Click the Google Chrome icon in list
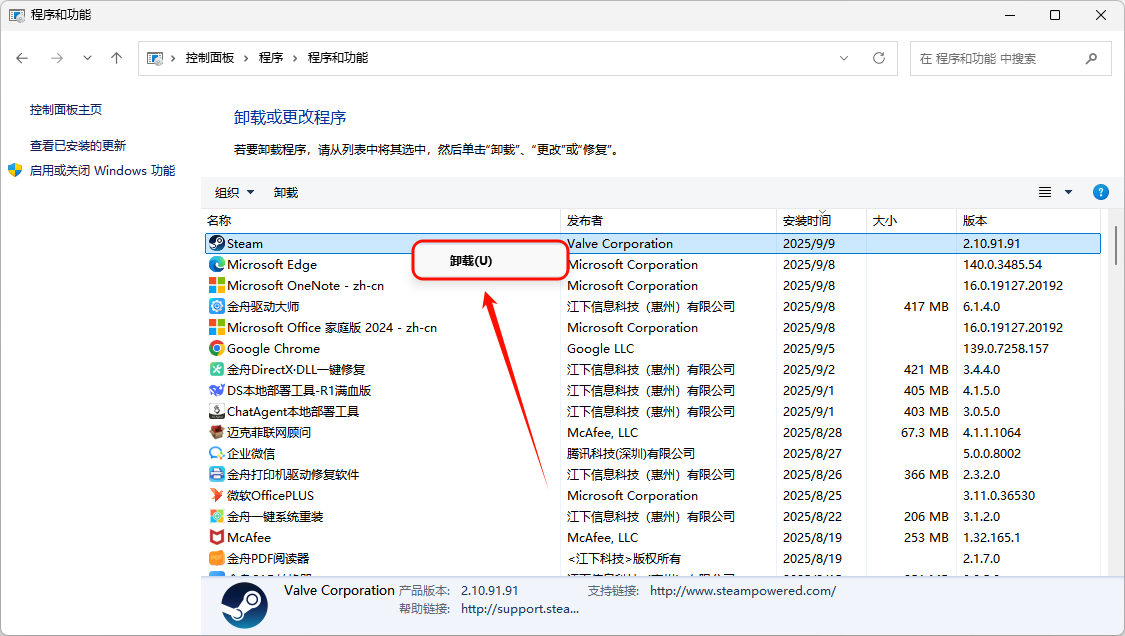 [217, 348]
